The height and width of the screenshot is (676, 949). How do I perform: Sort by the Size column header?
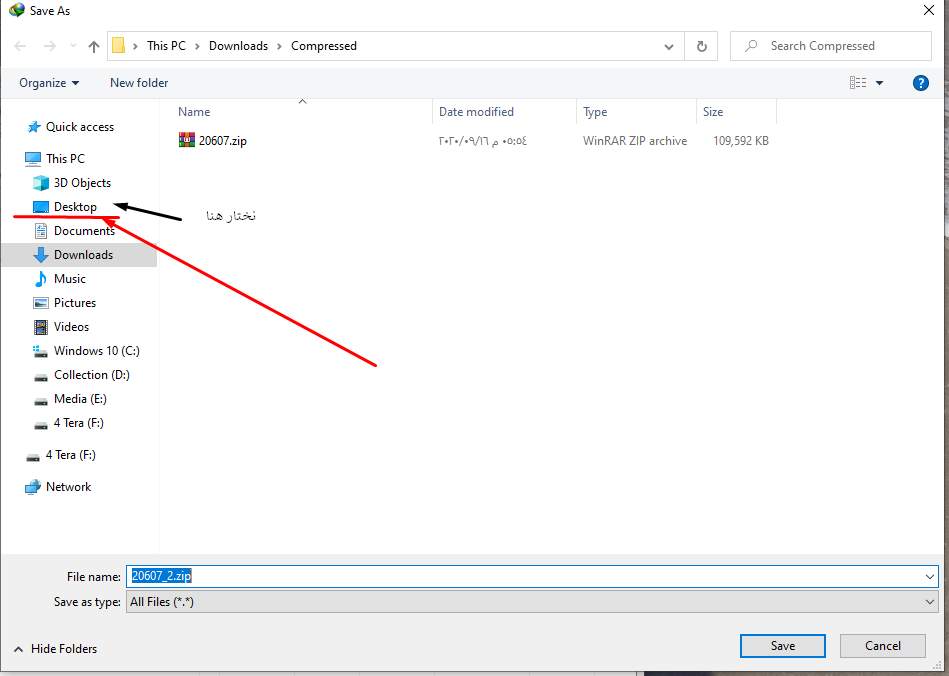[x=713, y=112]
